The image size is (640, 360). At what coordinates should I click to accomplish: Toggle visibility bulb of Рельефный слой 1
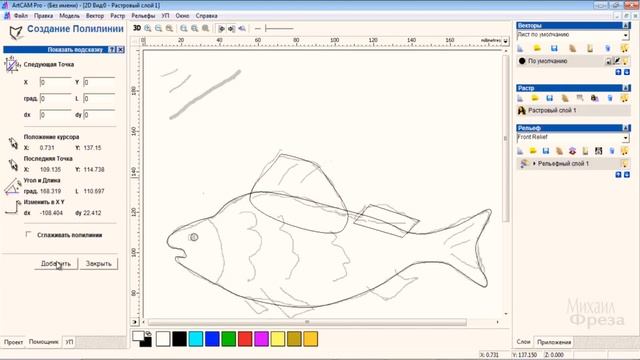click(624, 164)
